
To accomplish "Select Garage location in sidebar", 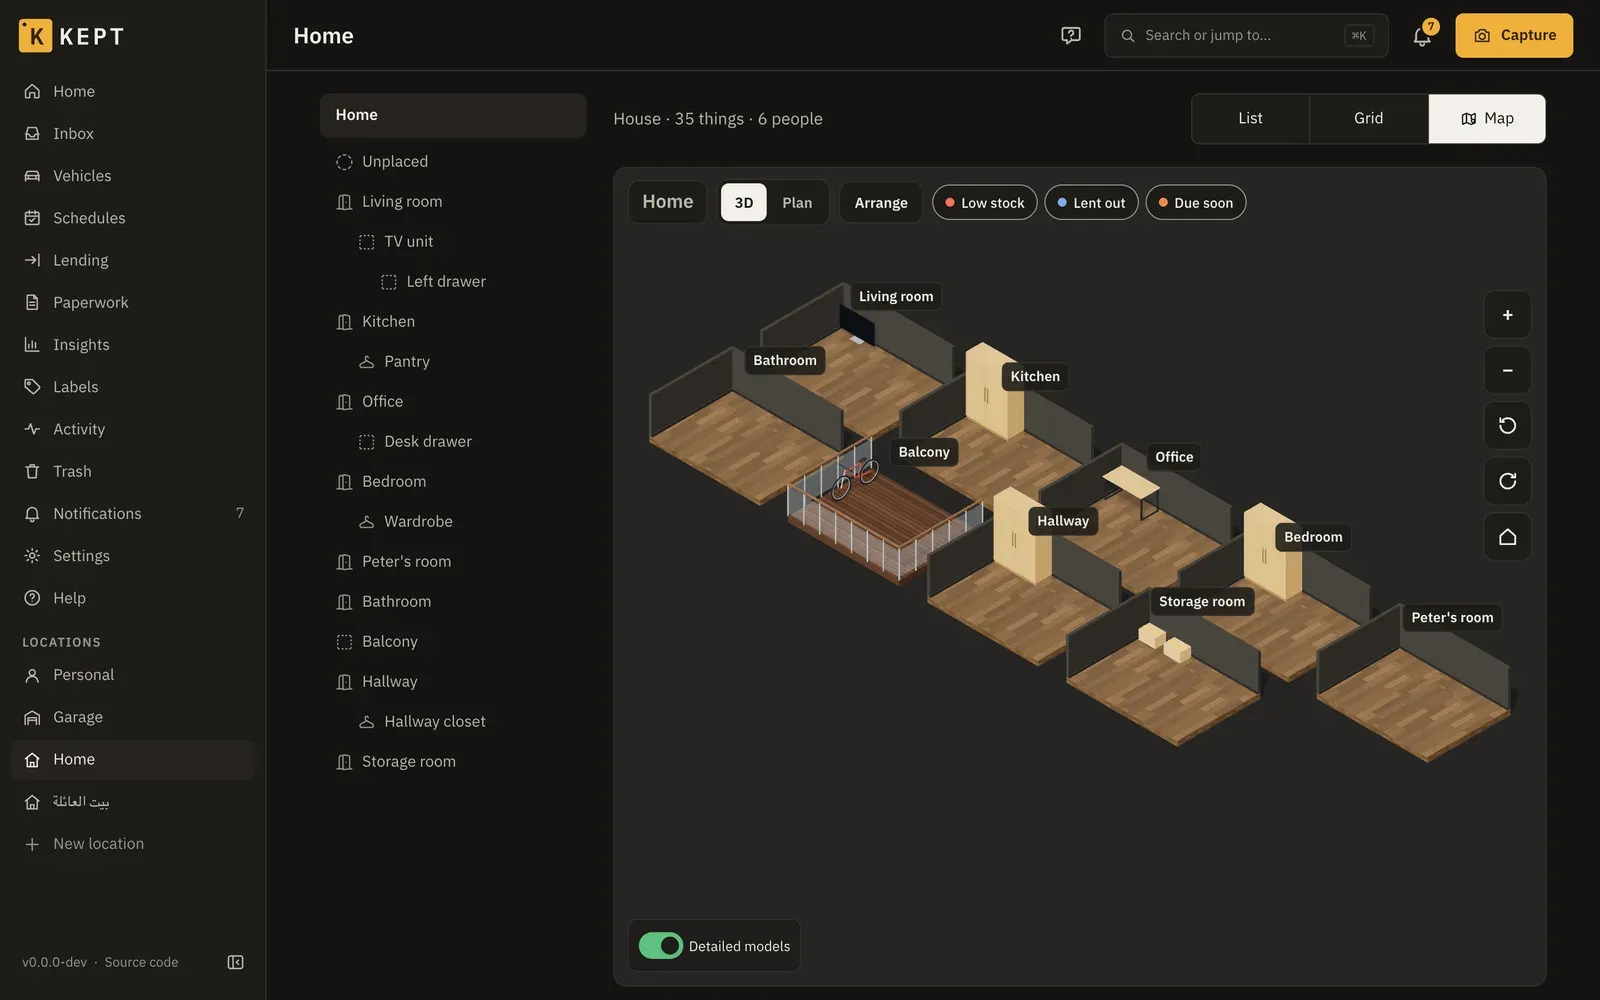I will click(133, 717).
